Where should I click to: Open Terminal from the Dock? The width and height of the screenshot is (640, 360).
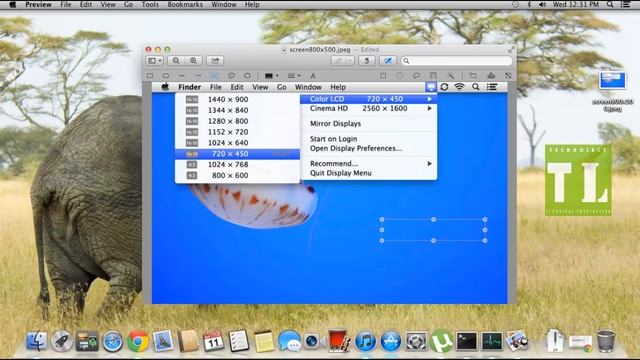pyautogui.click(x=467, y=341)
